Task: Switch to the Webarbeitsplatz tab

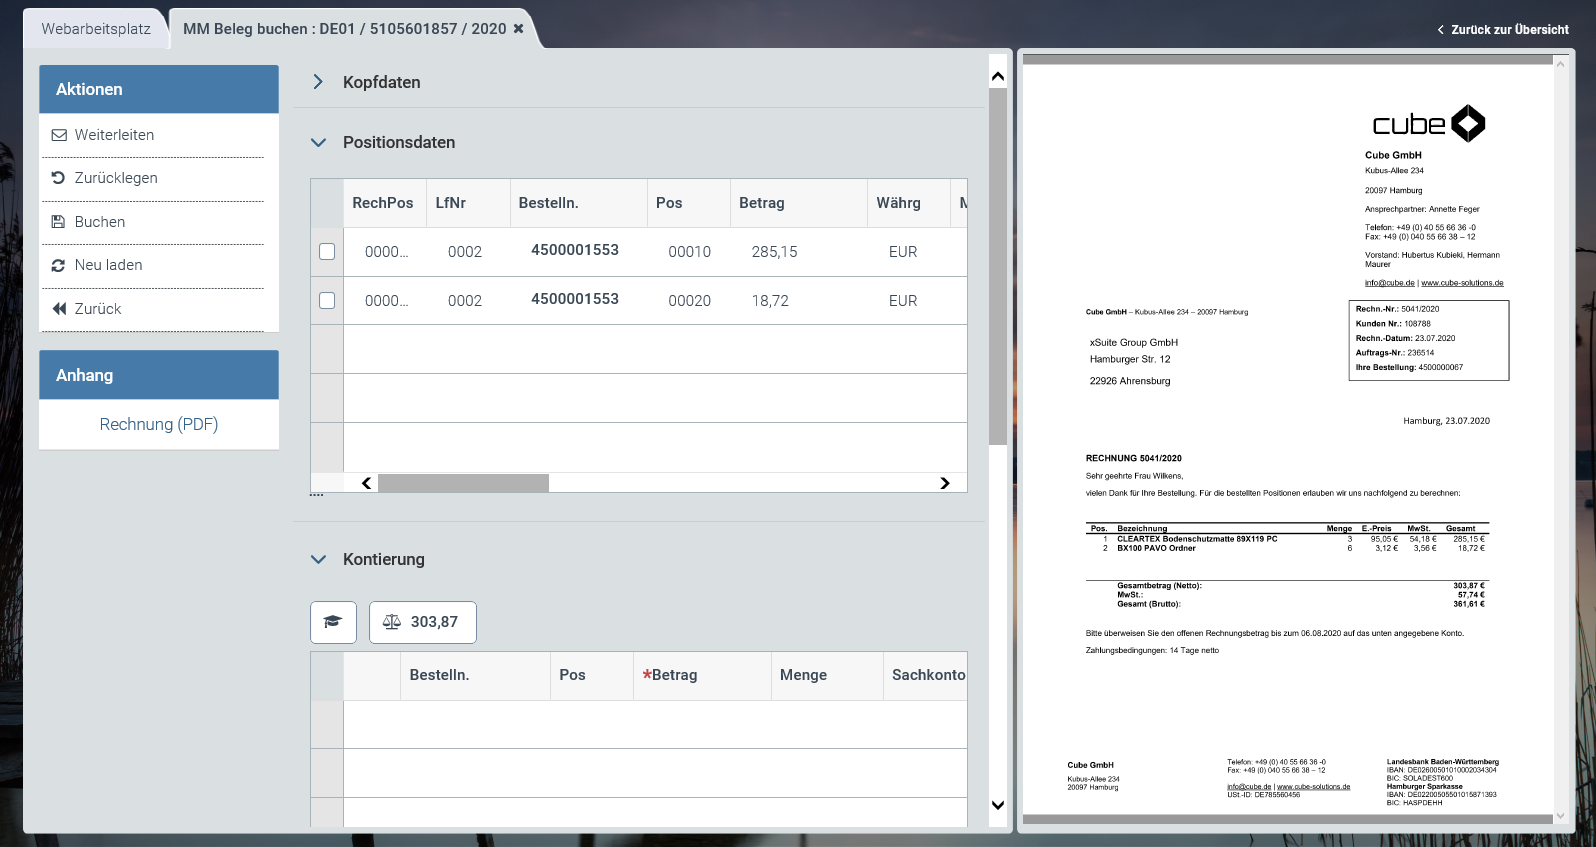Action: coord(96,29)
